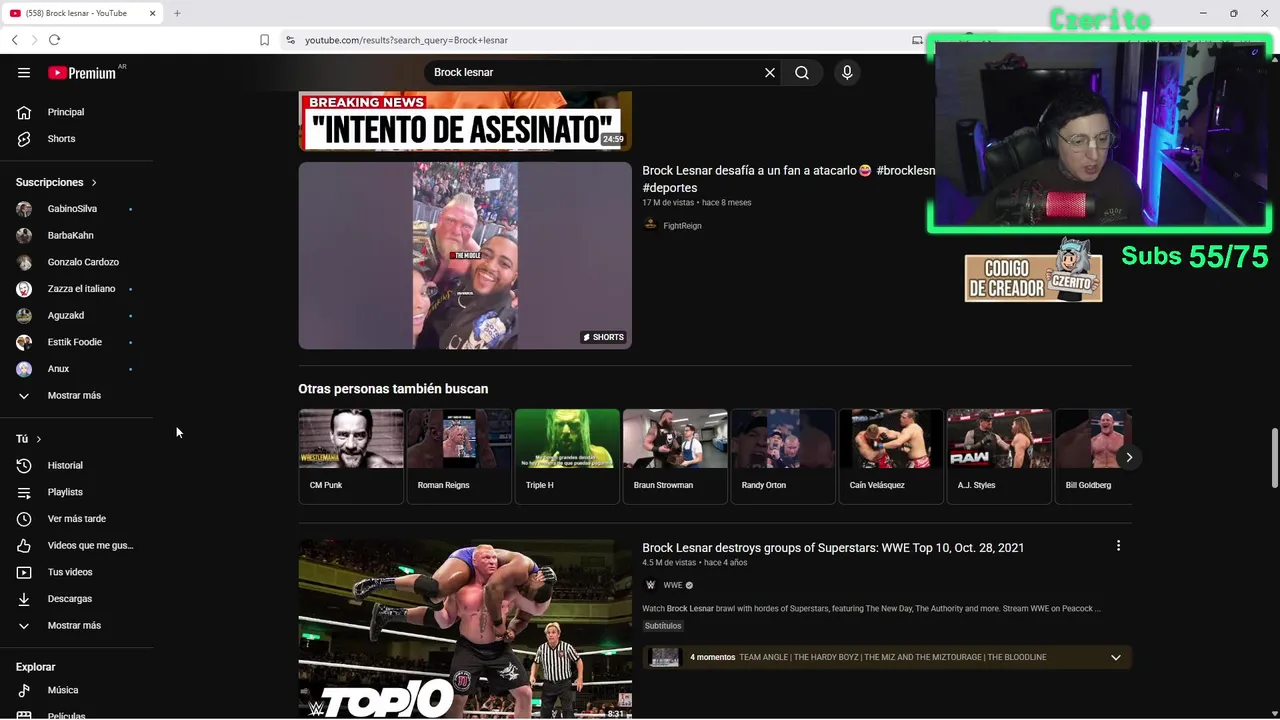Open a new browser tab

(x=177, y=13)
